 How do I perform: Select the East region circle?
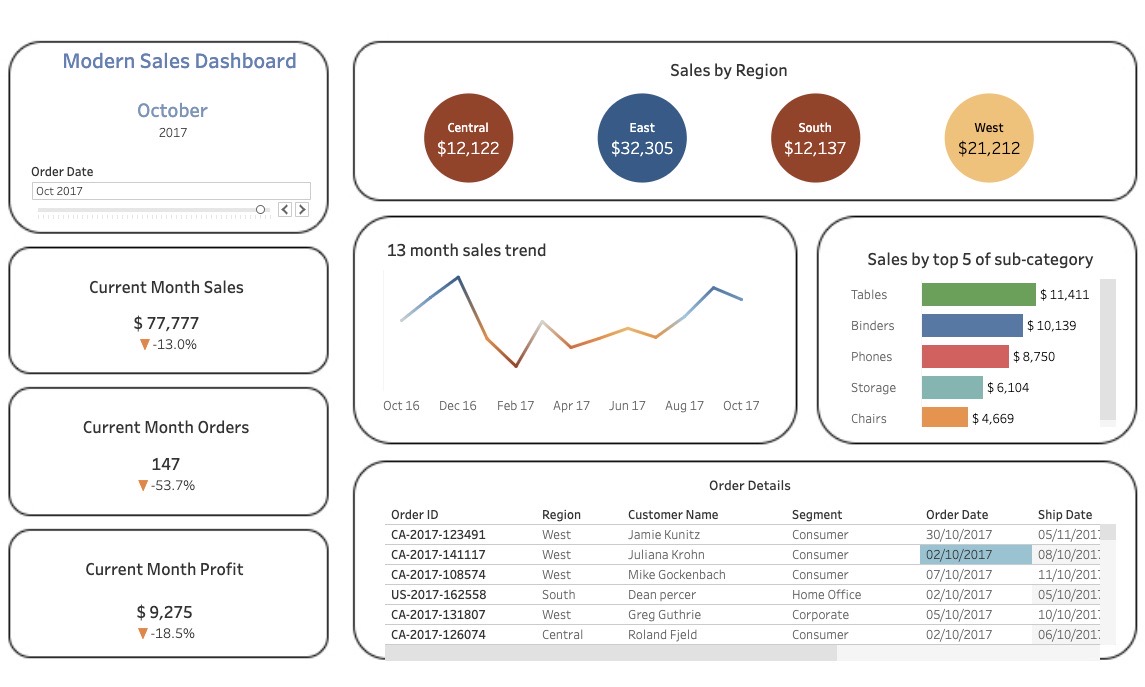point(642,139)
